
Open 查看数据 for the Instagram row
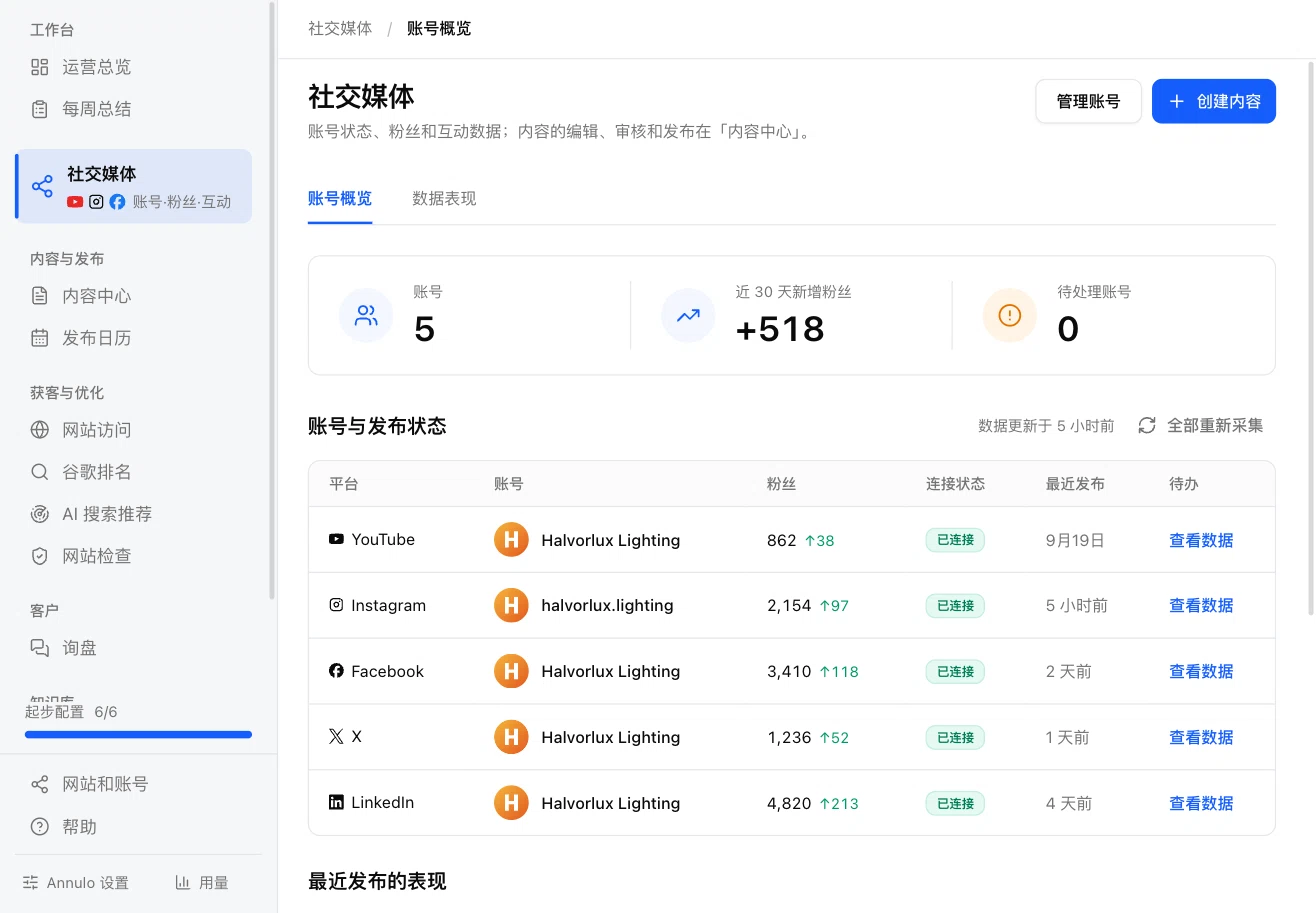[1201, 605]
